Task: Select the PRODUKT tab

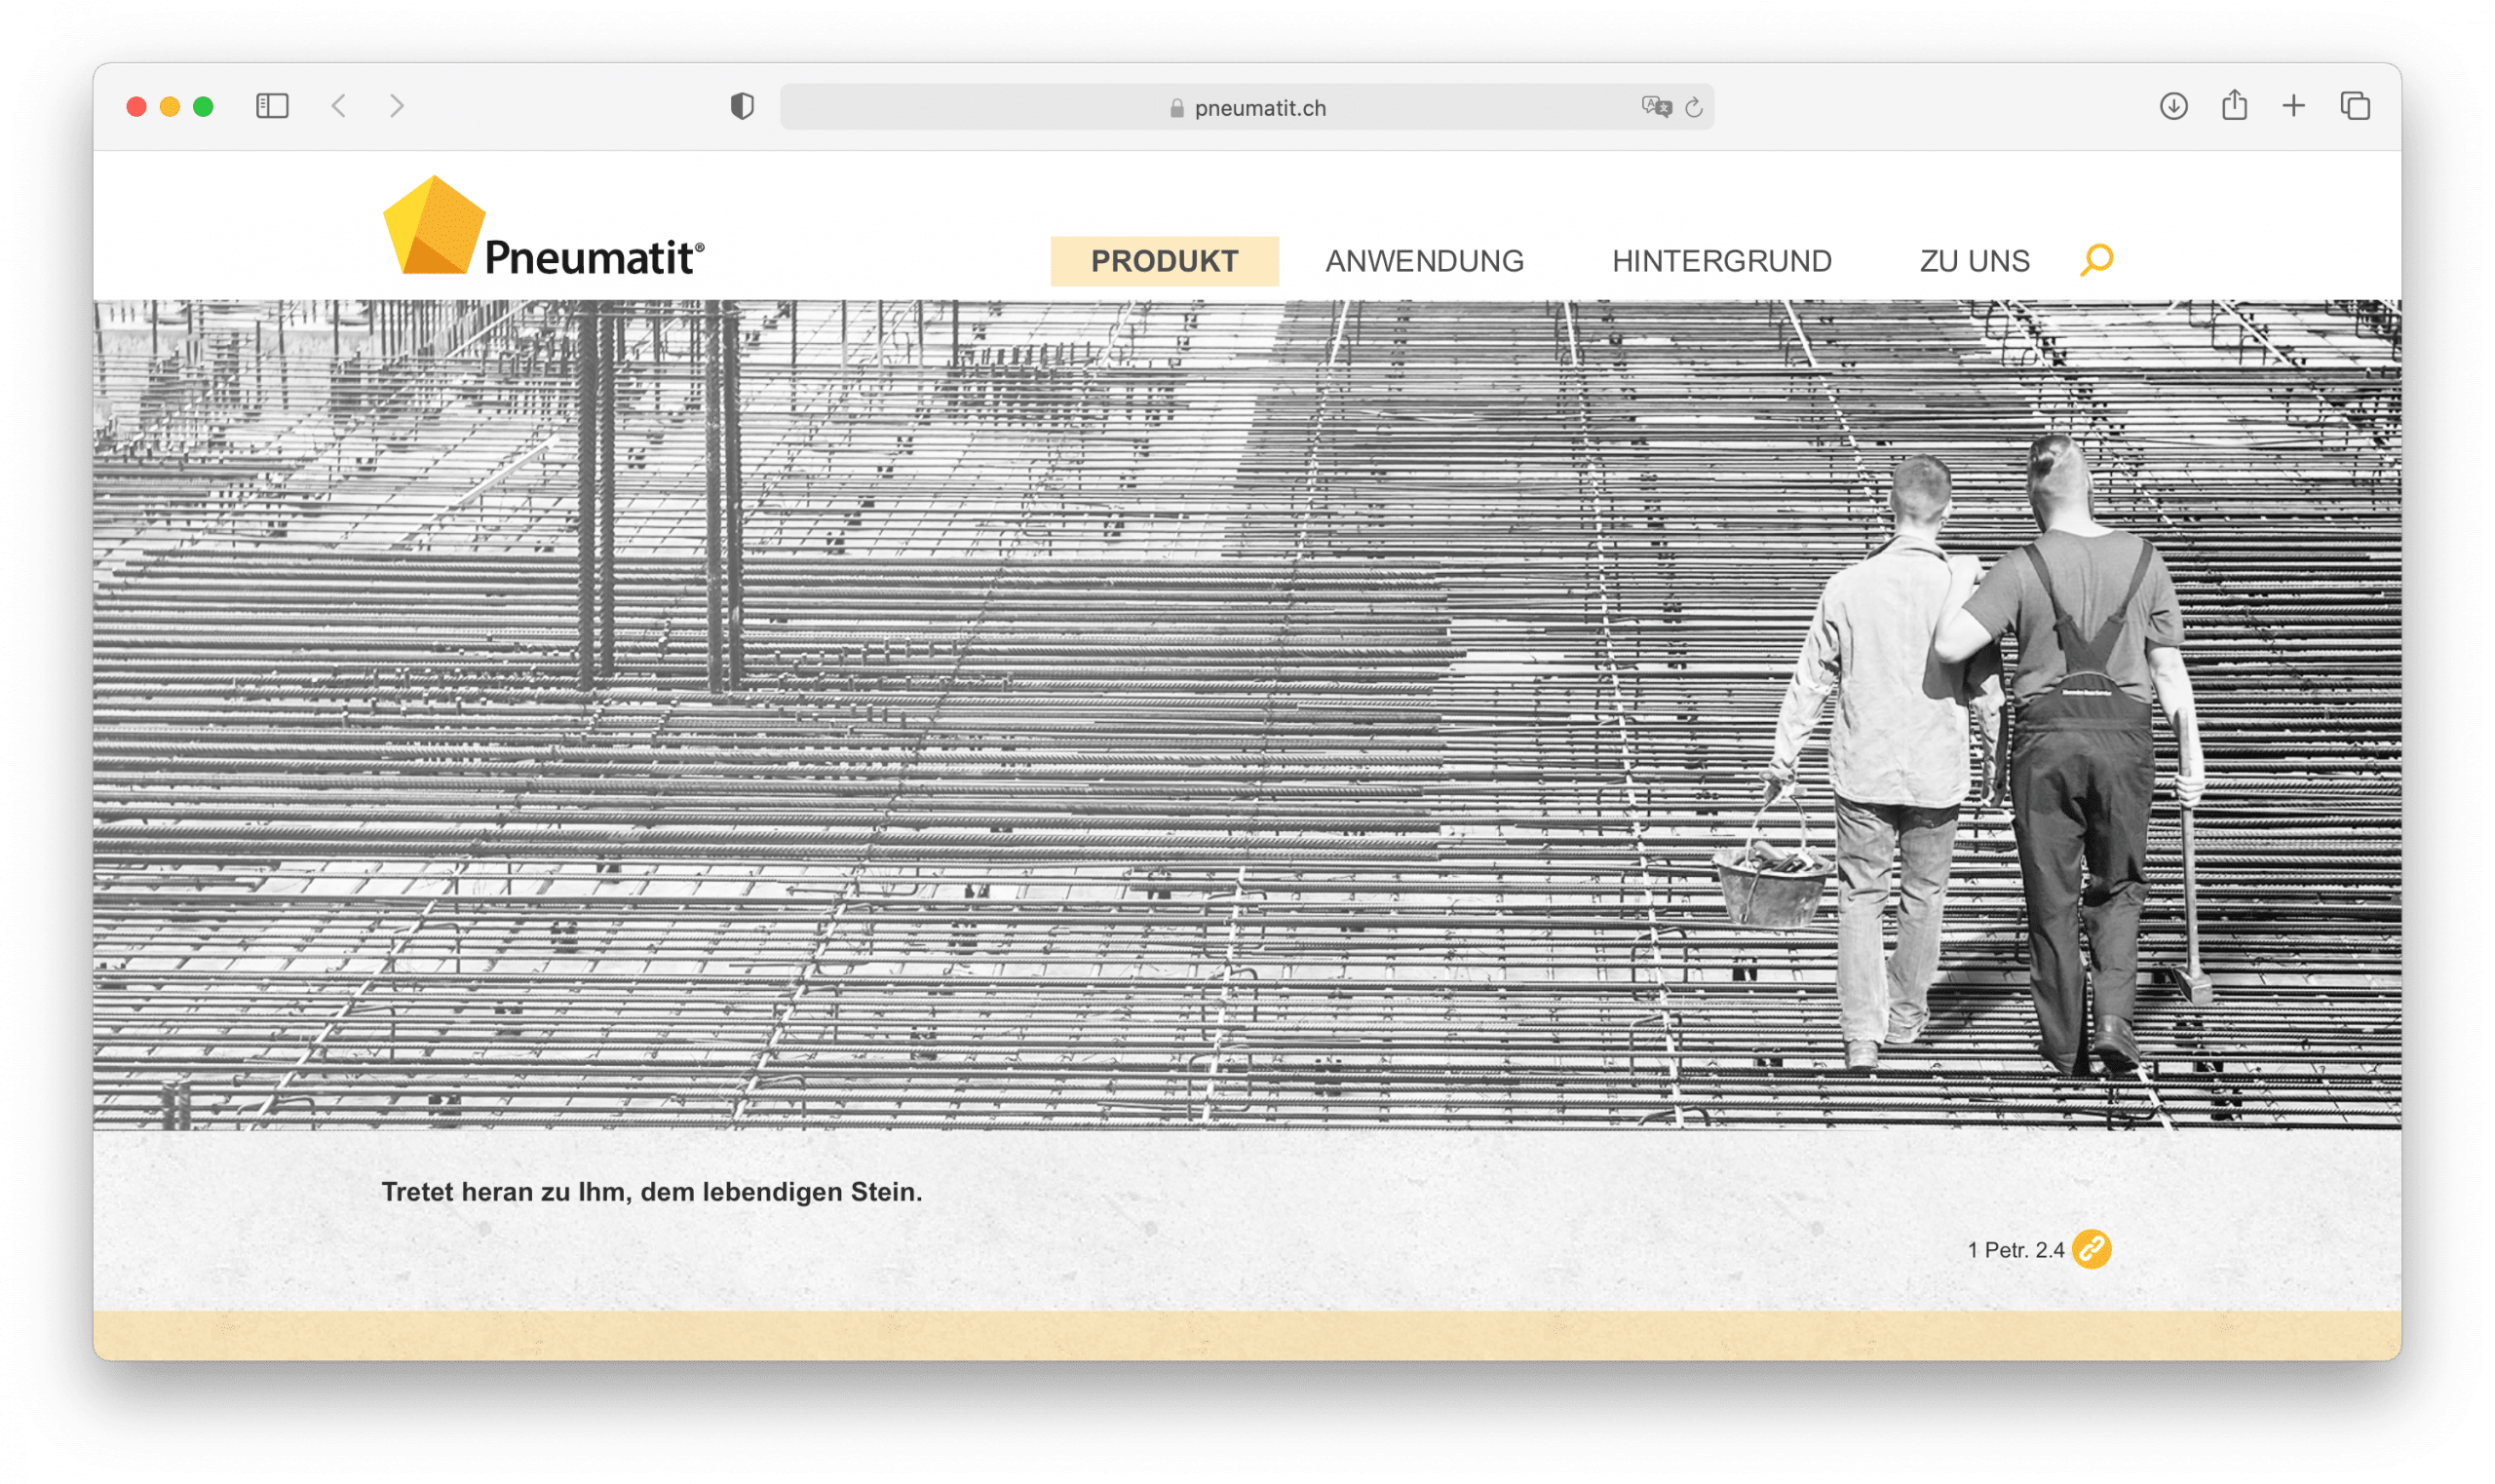Action: [x=1164, y=261]
